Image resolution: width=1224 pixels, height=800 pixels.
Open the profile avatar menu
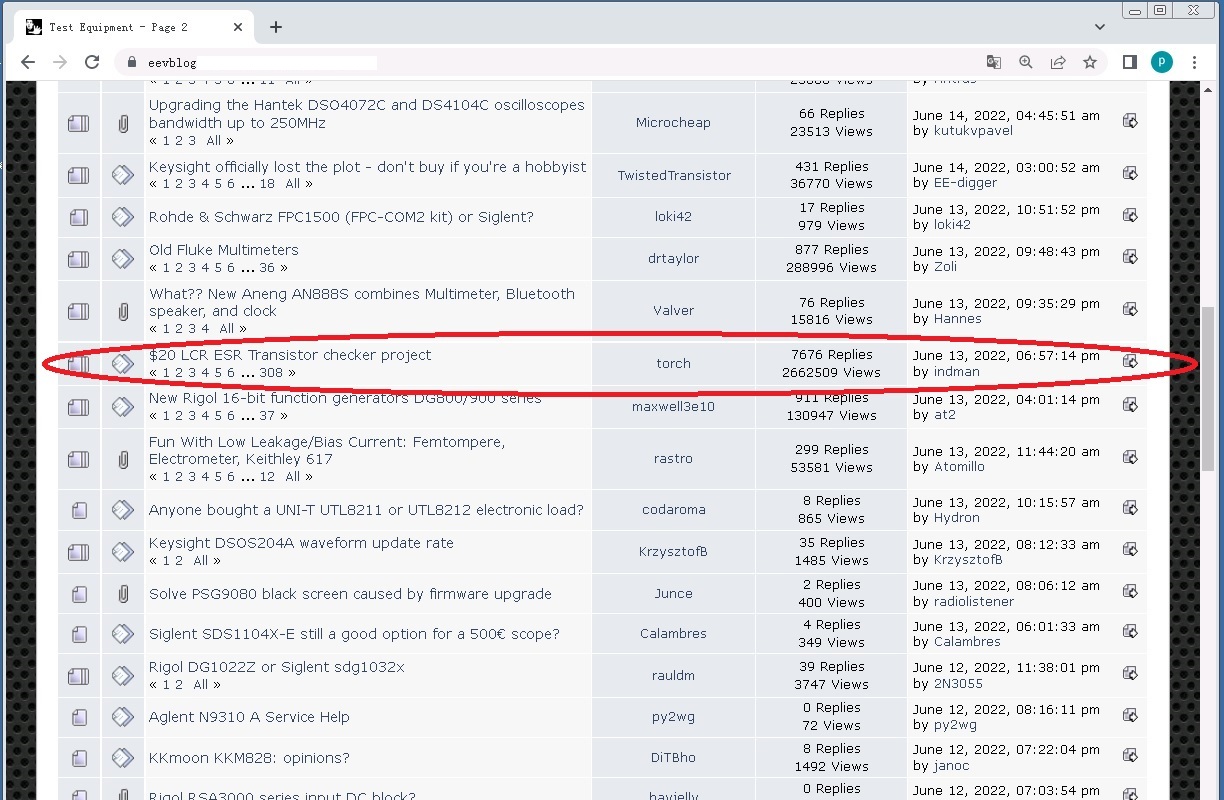[1161, 62]
